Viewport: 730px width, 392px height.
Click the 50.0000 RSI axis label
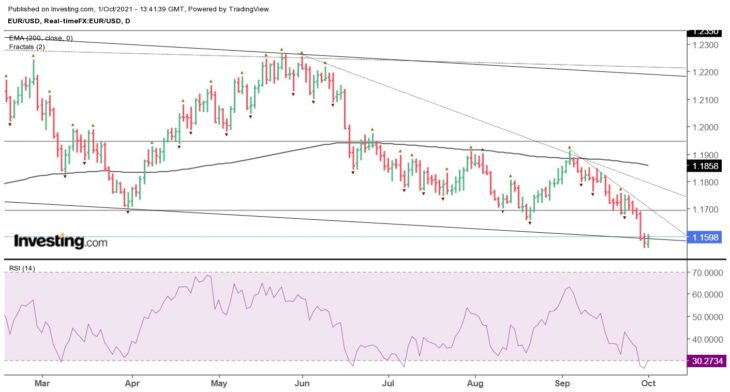click(x=708, y=317)
